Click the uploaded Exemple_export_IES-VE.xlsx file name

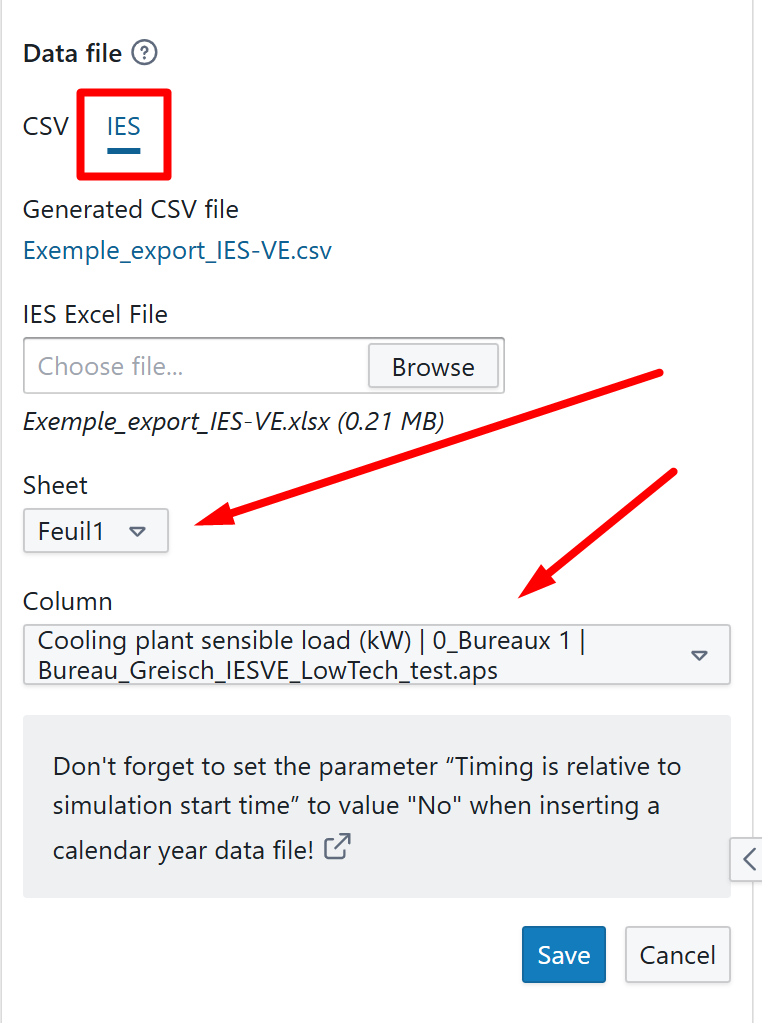tap(233, 421)
